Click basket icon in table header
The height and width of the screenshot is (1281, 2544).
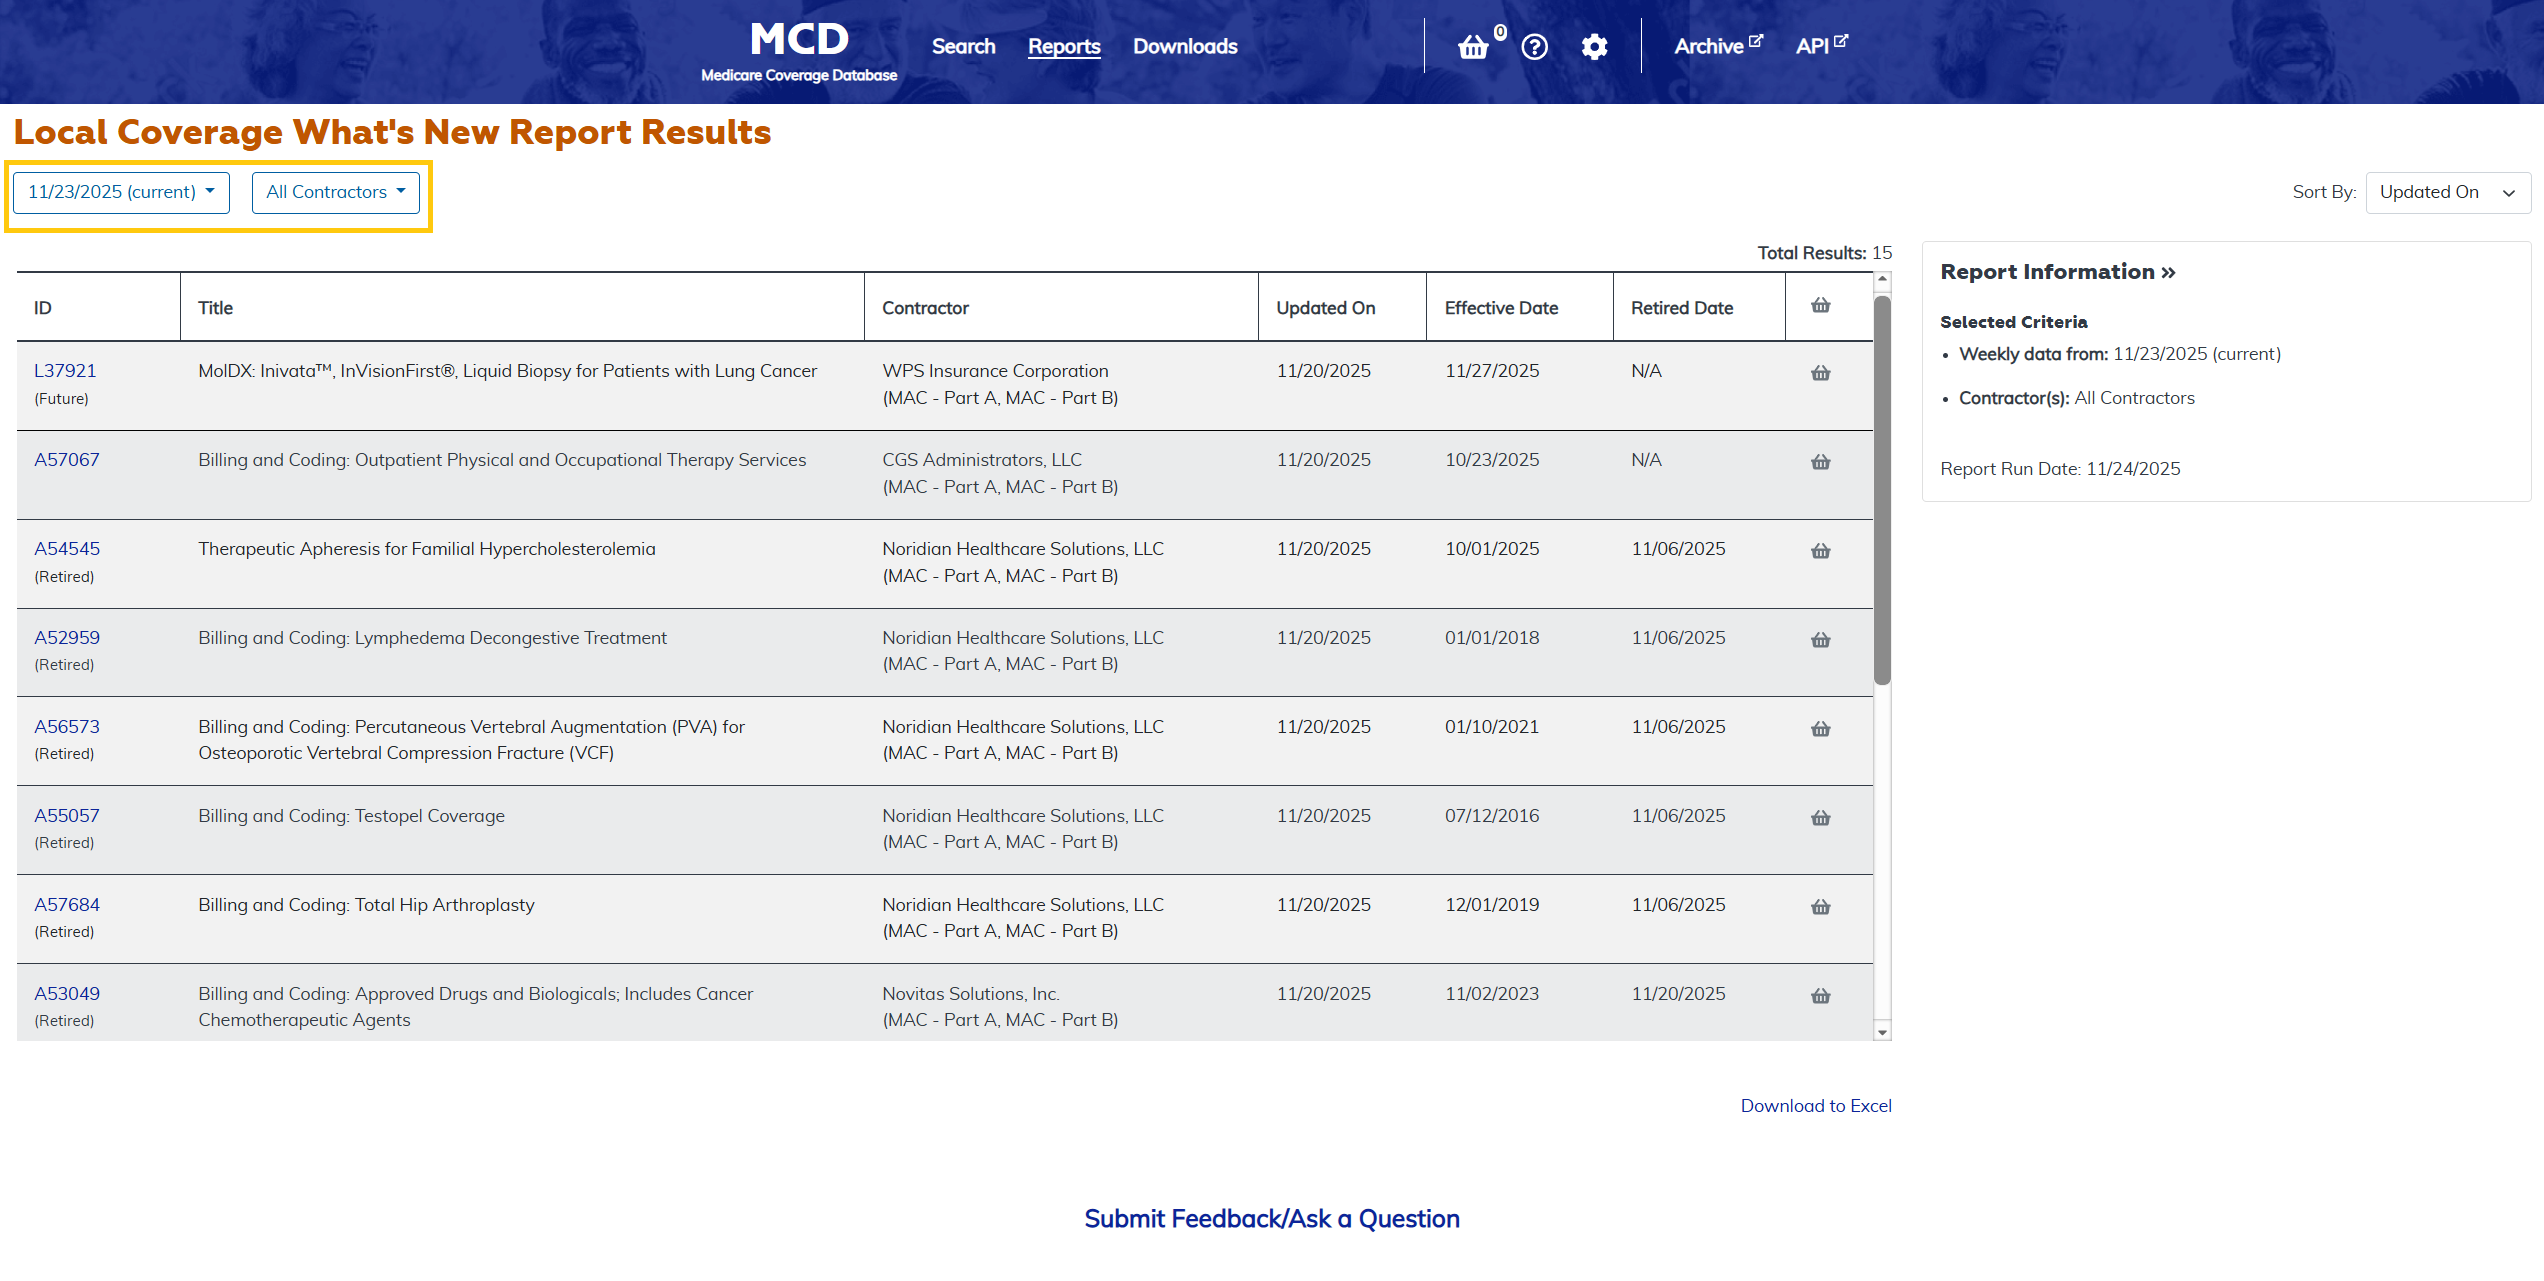point(1820,306)
